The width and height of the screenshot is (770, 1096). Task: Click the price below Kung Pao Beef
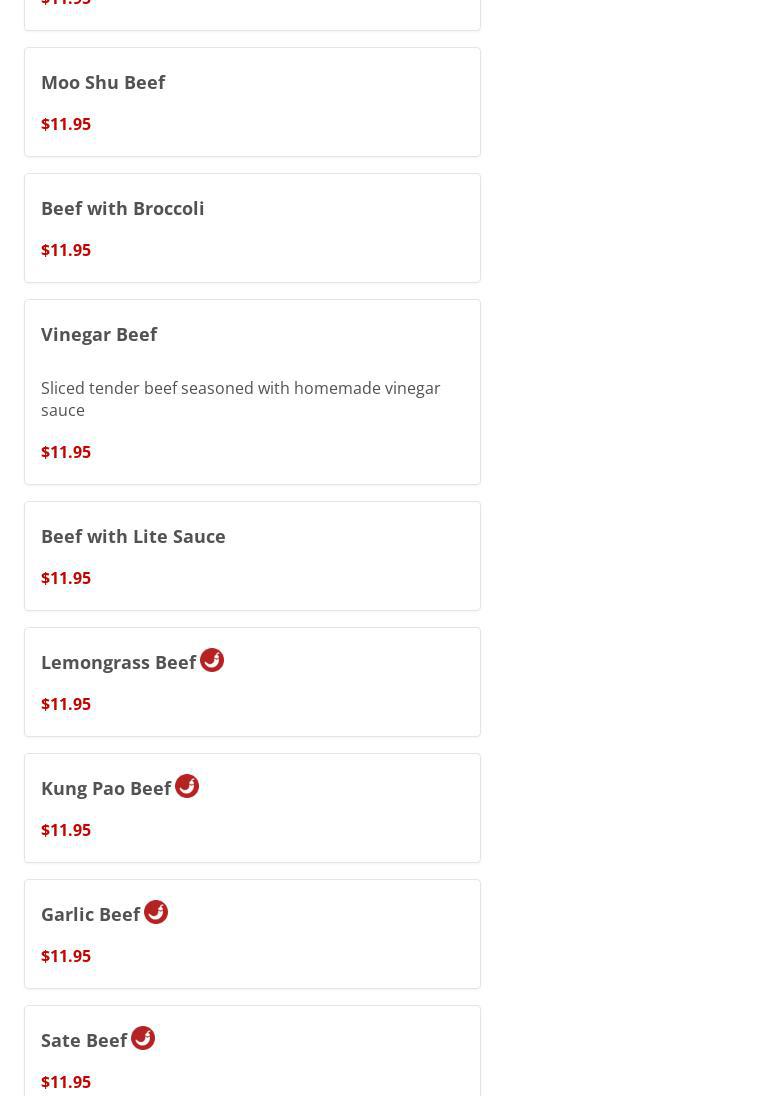(x=66, y=830)
